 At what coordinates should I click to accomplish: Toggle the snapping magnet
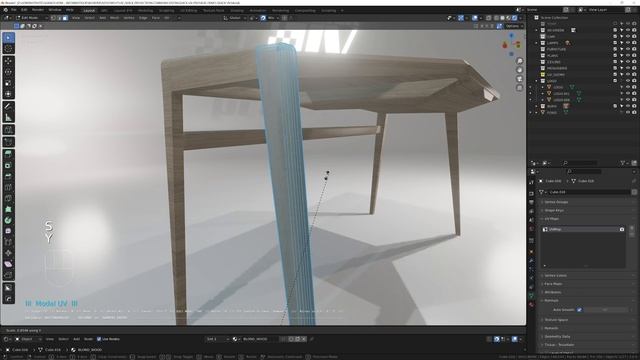[263, 18]
